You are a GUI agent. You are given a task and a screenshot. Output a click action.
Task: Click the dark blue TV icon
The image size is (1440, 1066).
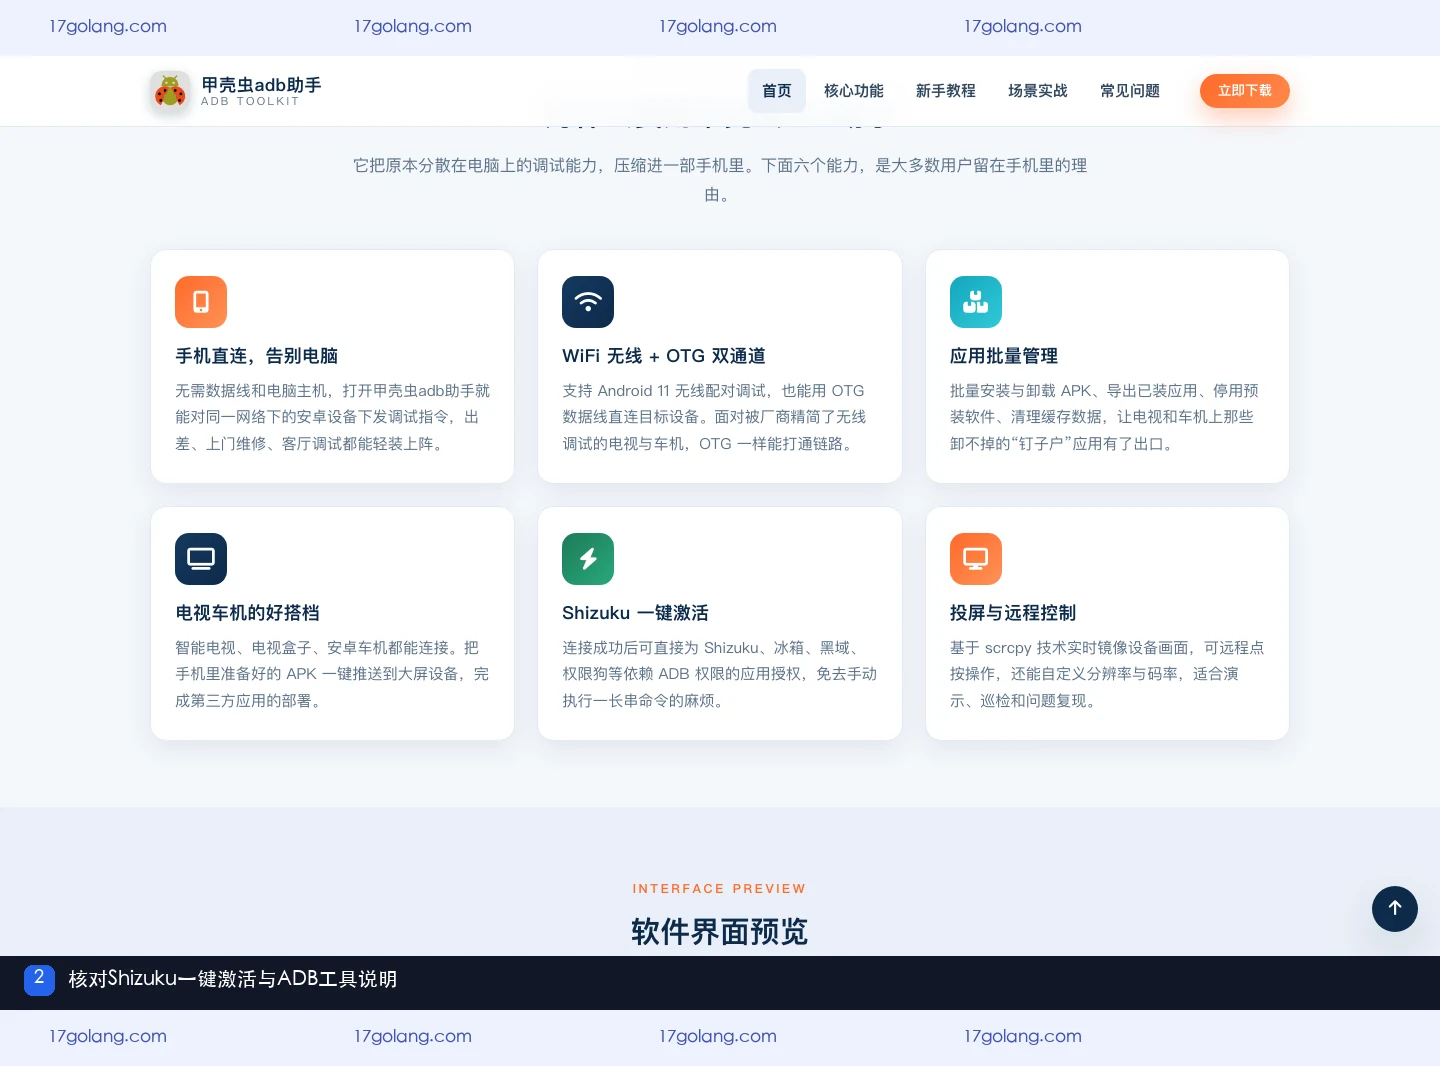coord(201,559)
